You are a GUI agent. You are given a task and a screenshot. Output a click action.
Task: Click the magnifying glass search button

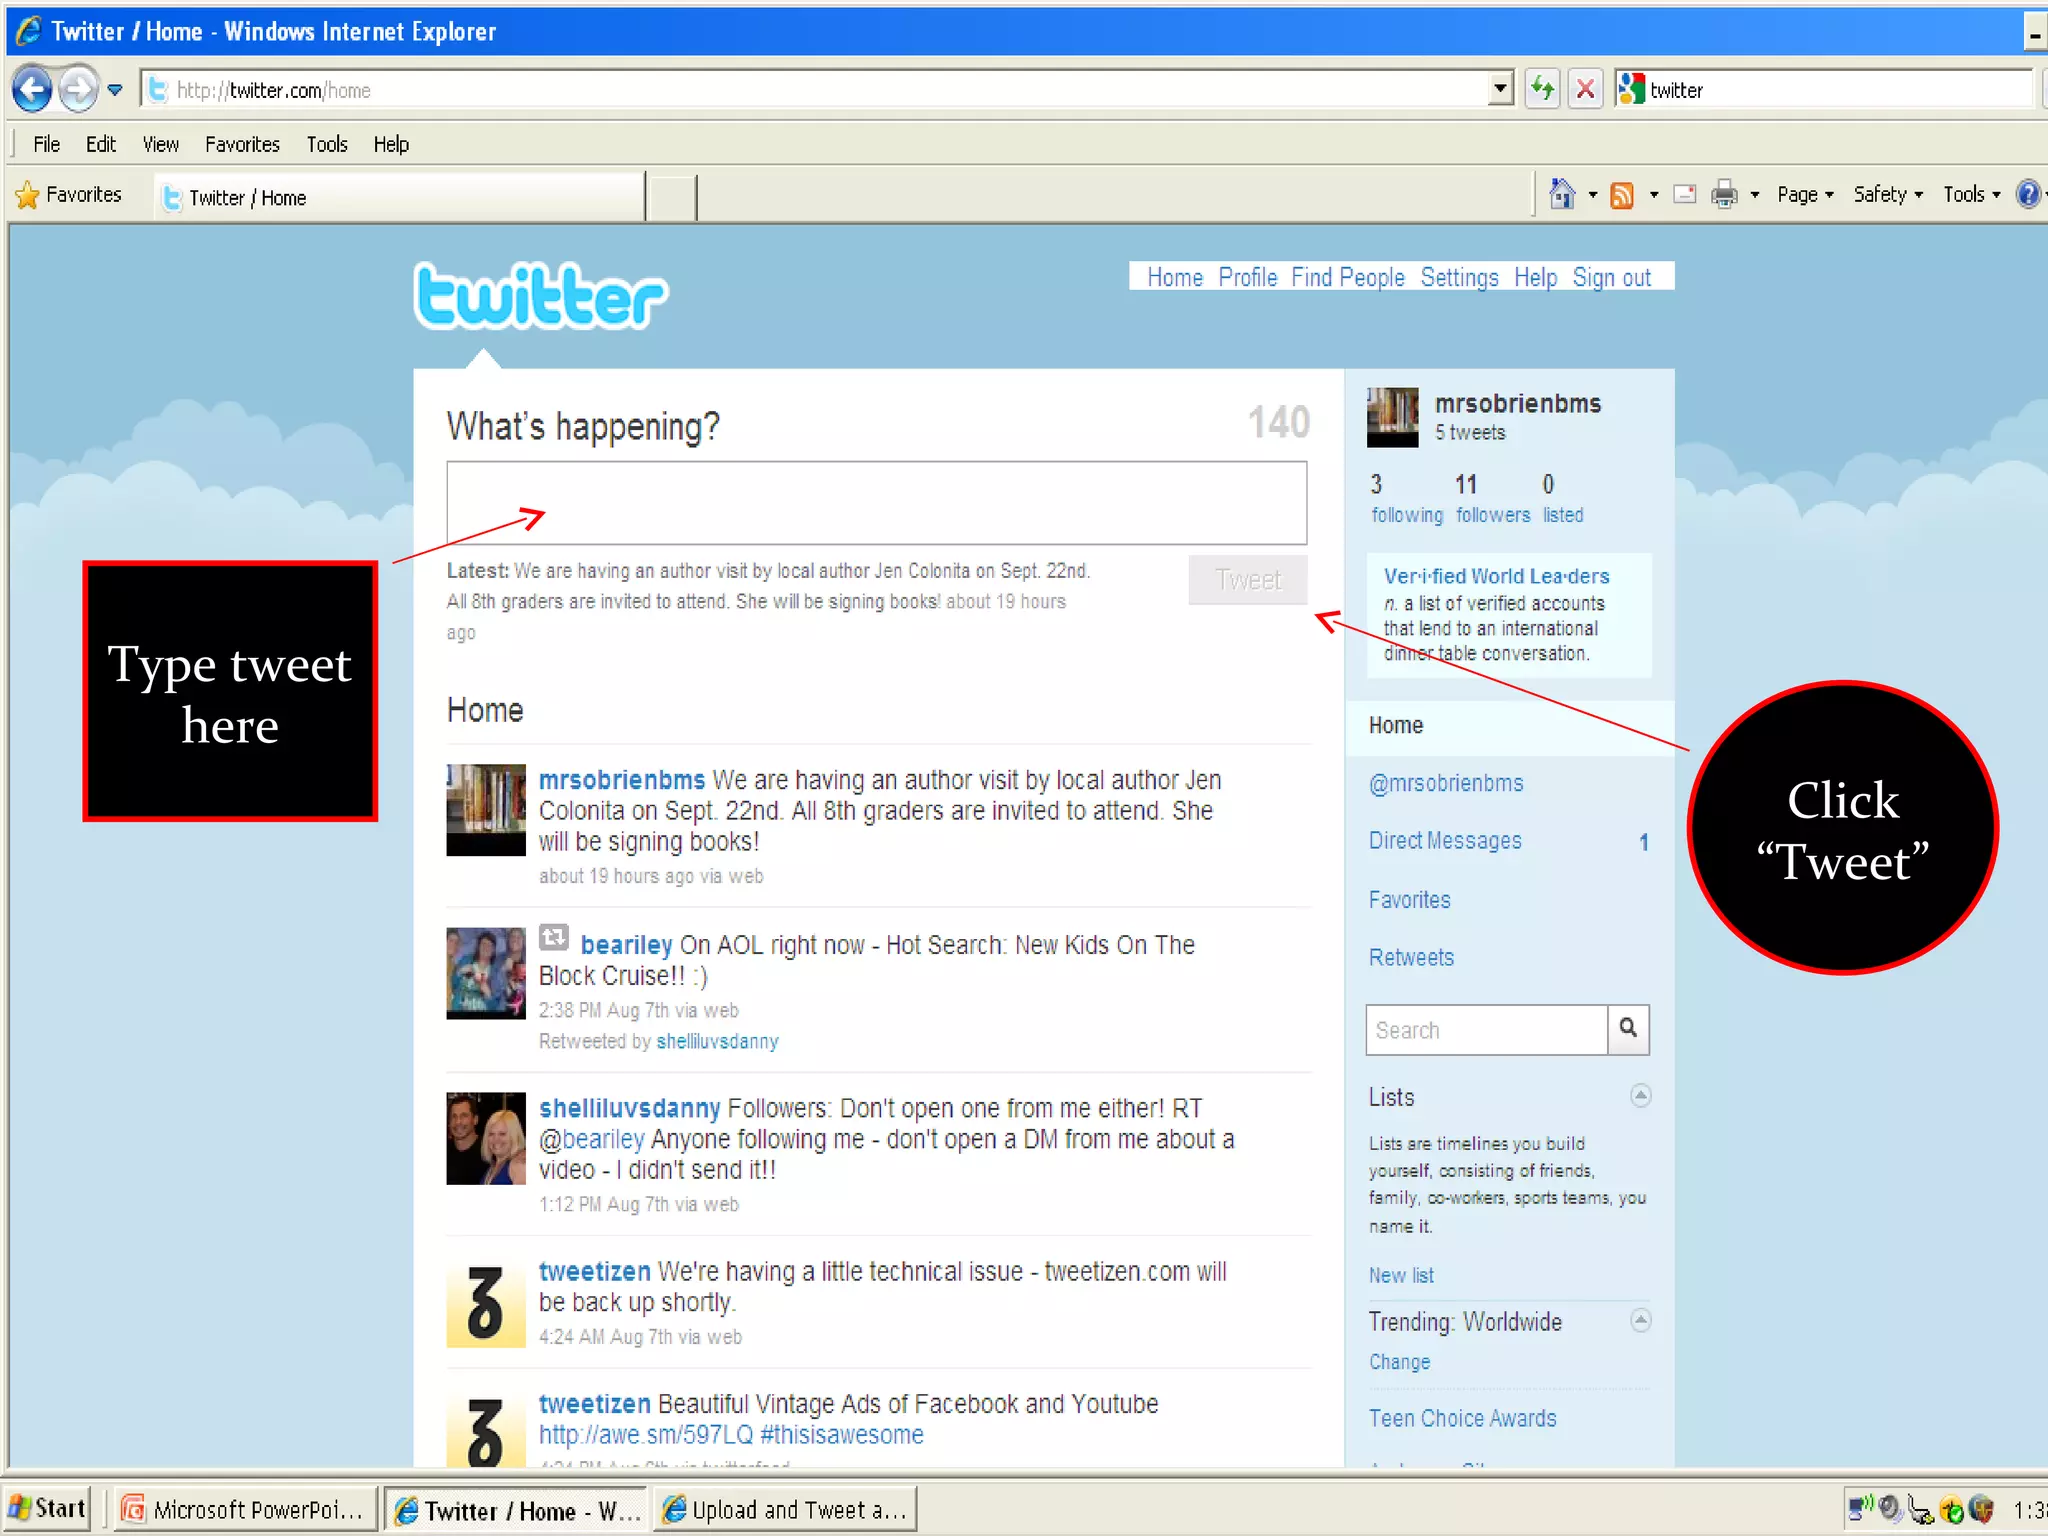pyautogui.click(x=1628, y=1030)
